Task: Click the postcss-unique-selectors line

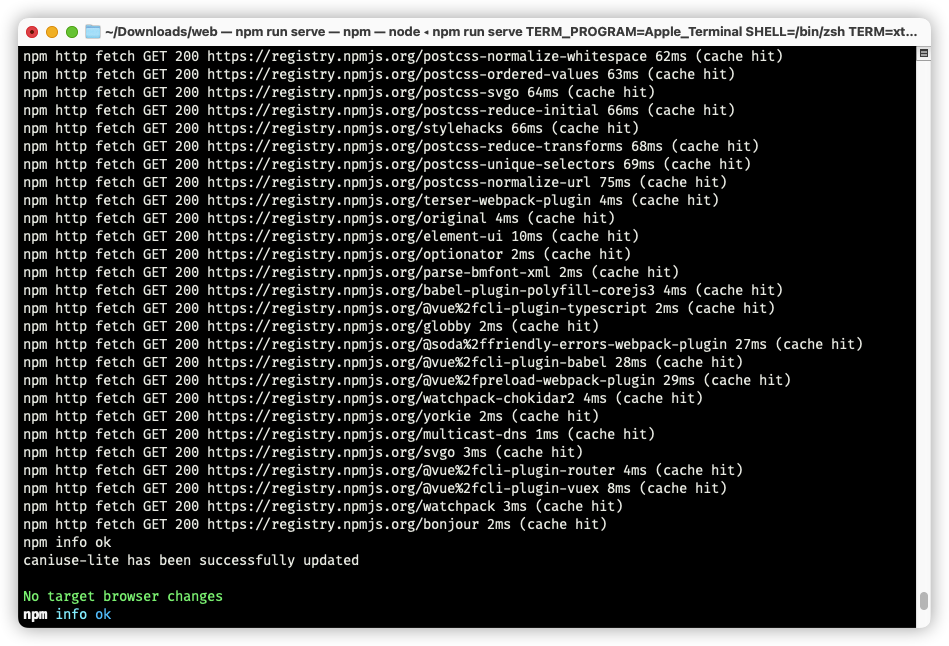Action: point(387,165)
